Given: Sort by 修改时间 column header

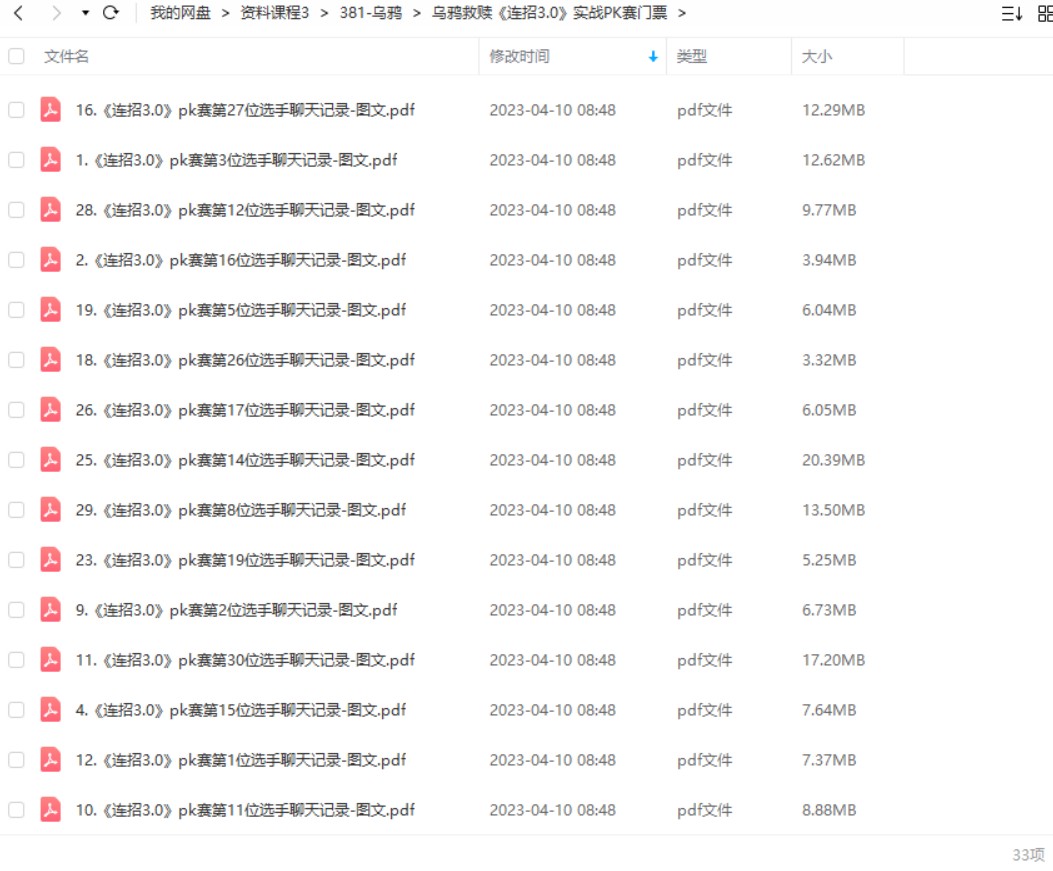Looking at the screenshot, I should 519,56.
